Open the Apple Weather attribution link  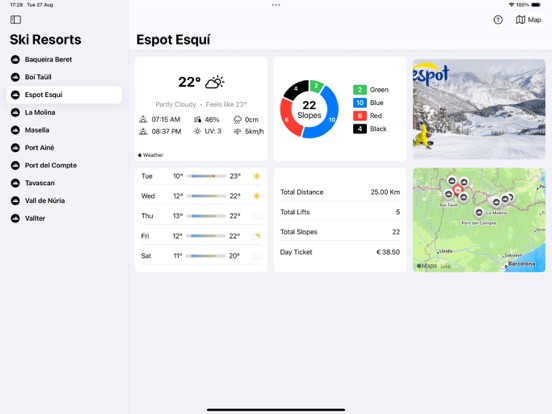[151, 155]
